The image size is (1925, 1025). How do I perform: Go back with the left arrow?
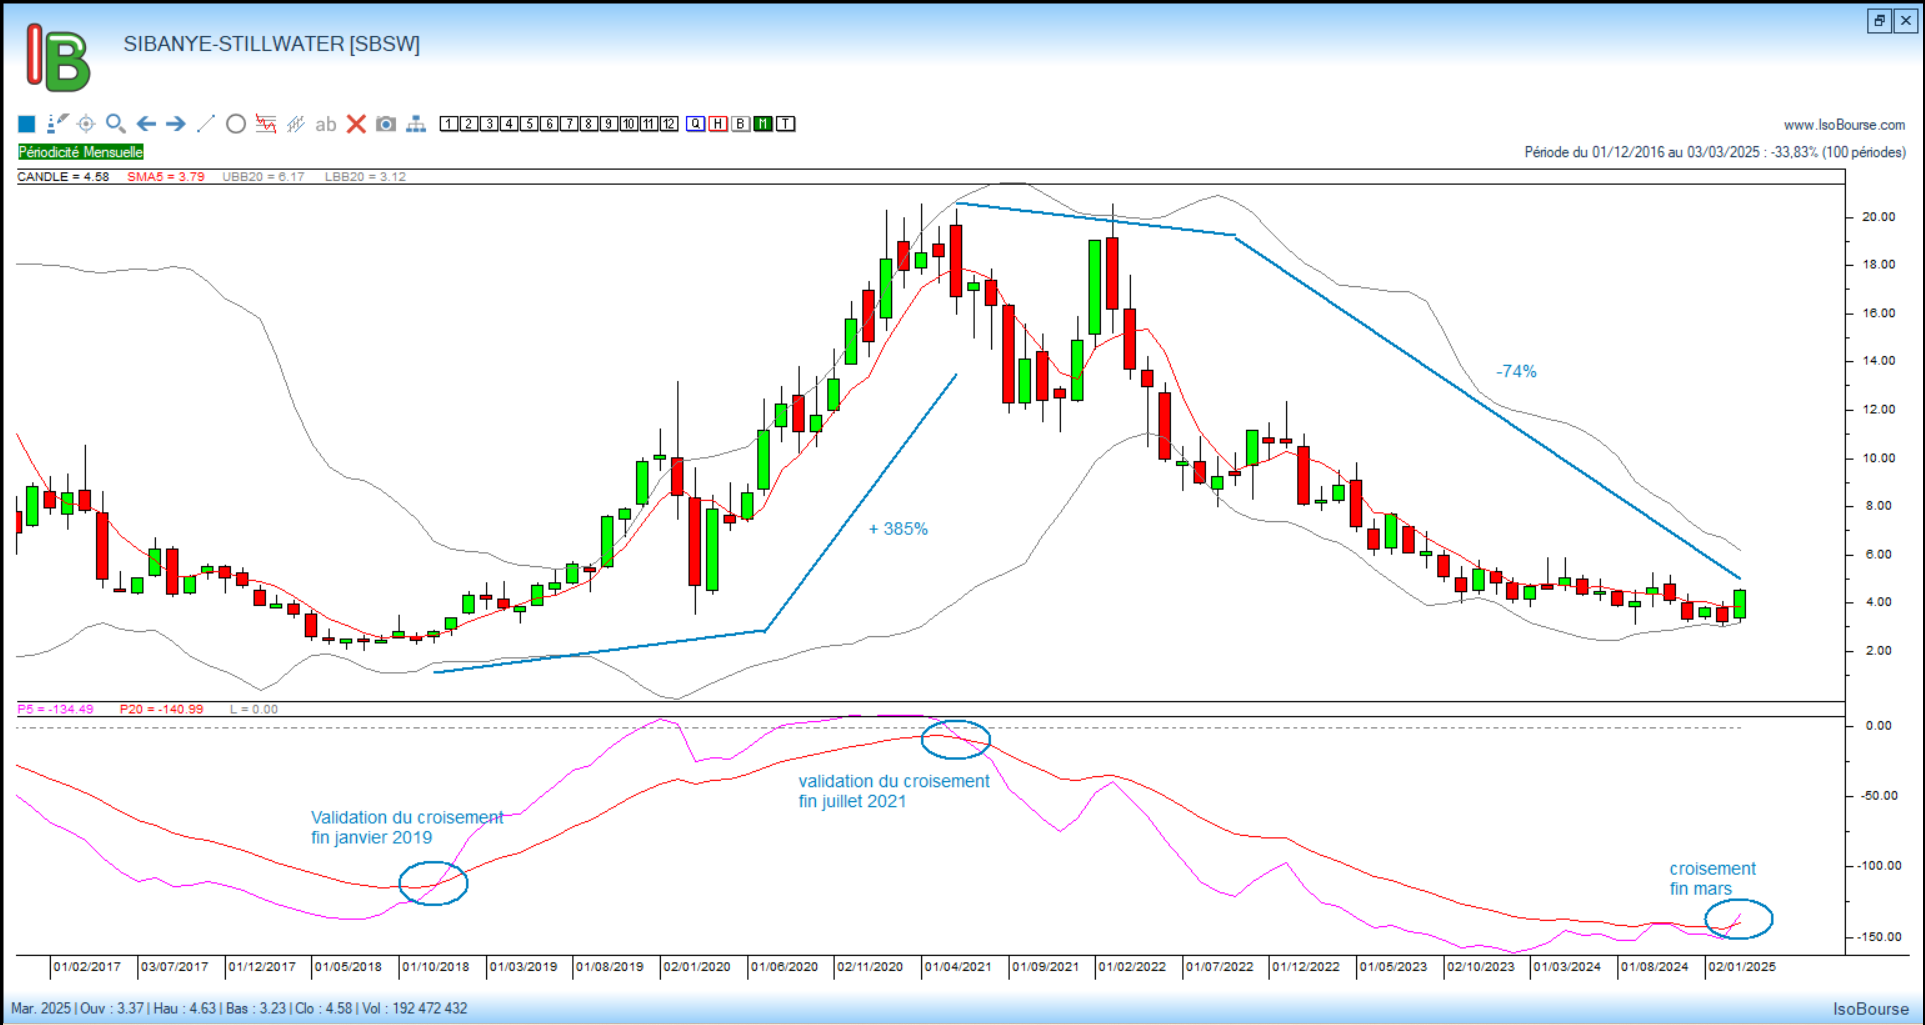pyautogui.click(x=146, y=124)
